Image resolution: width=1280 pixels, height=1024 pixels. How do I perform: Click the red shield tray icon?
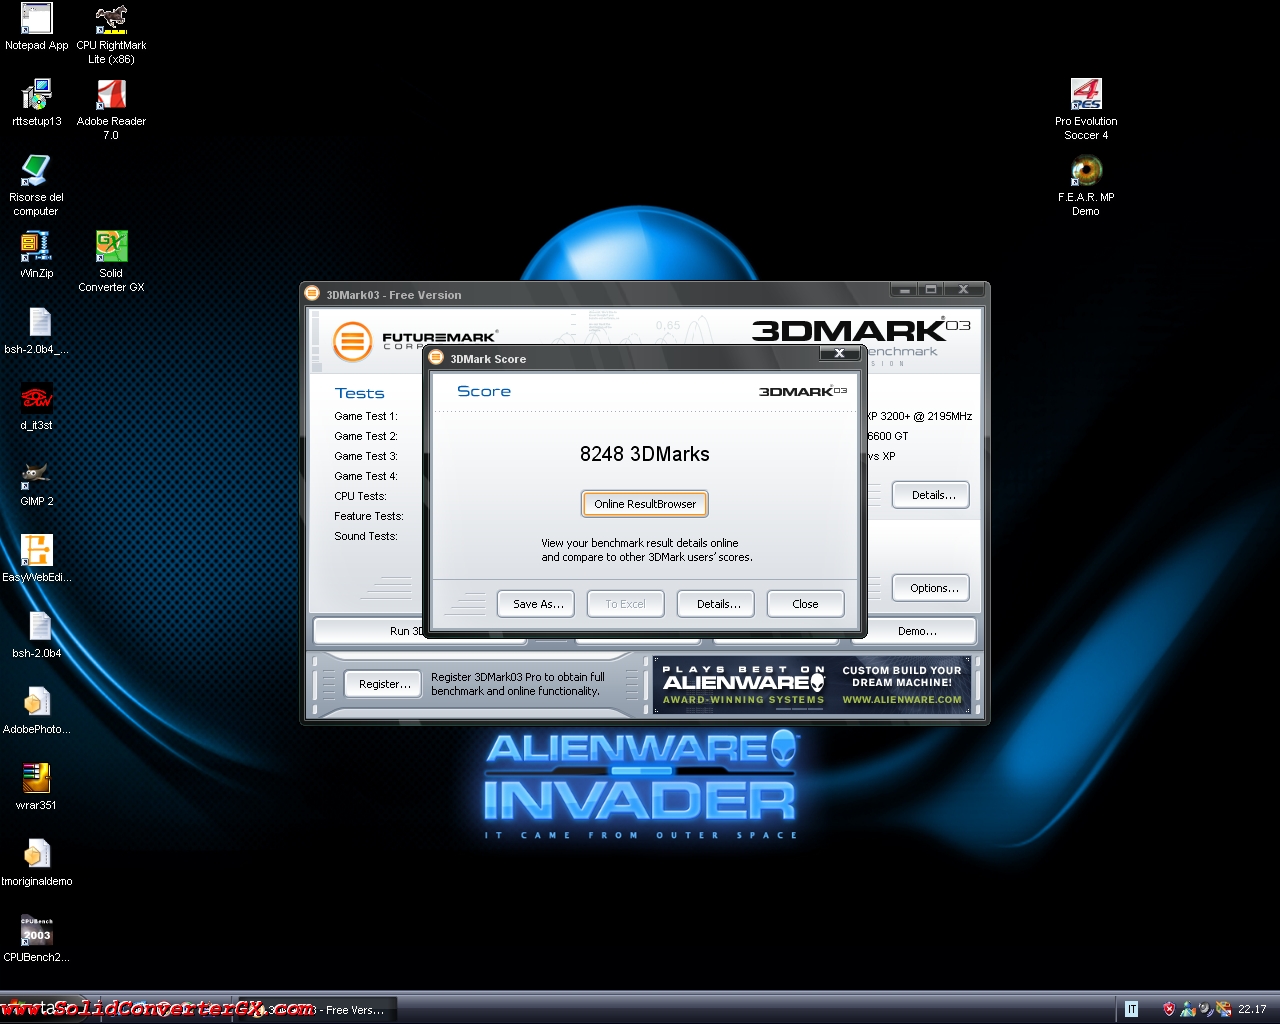point(1169,1009)
